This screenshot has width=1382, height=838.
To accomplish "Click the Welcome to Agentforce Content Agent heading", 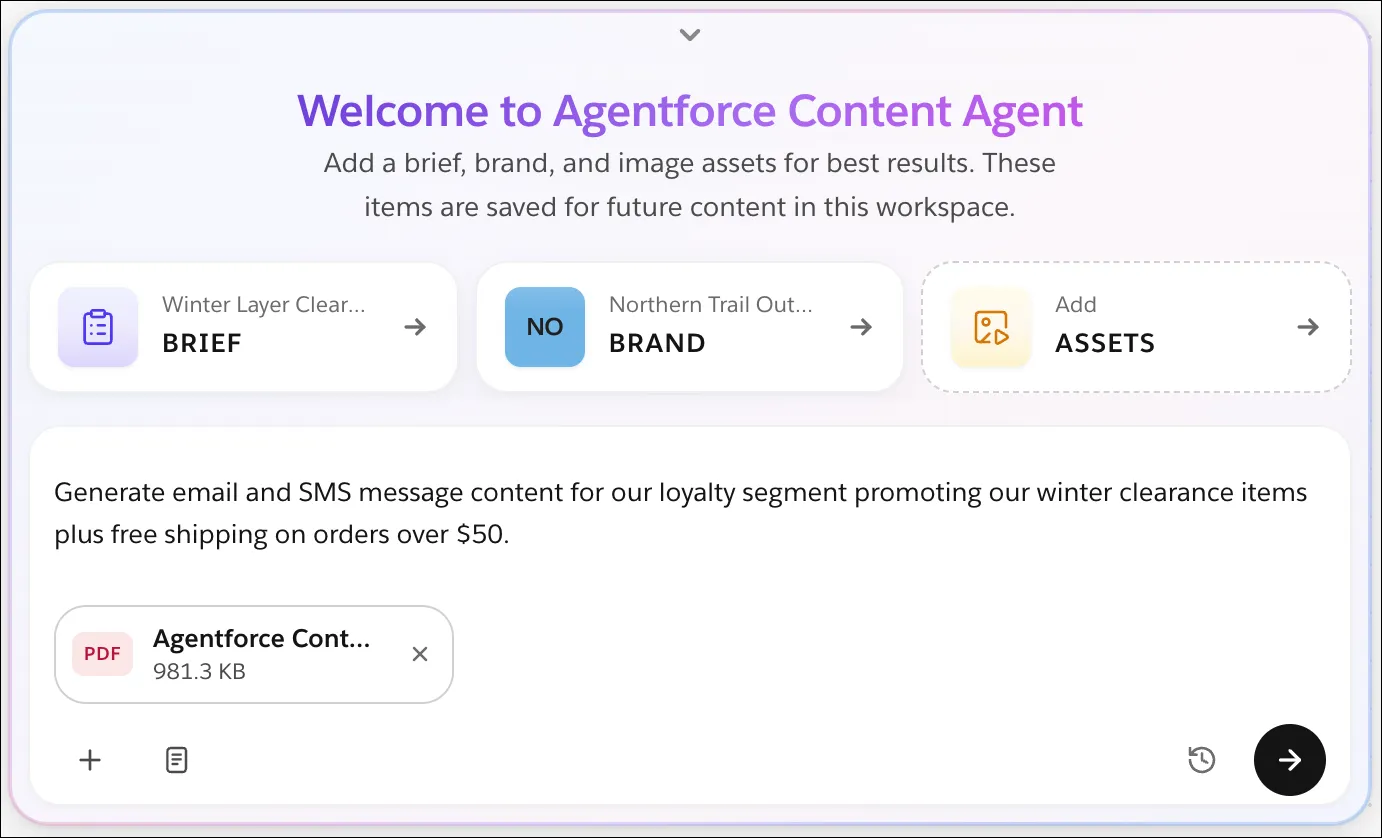I will coord(690,111).
